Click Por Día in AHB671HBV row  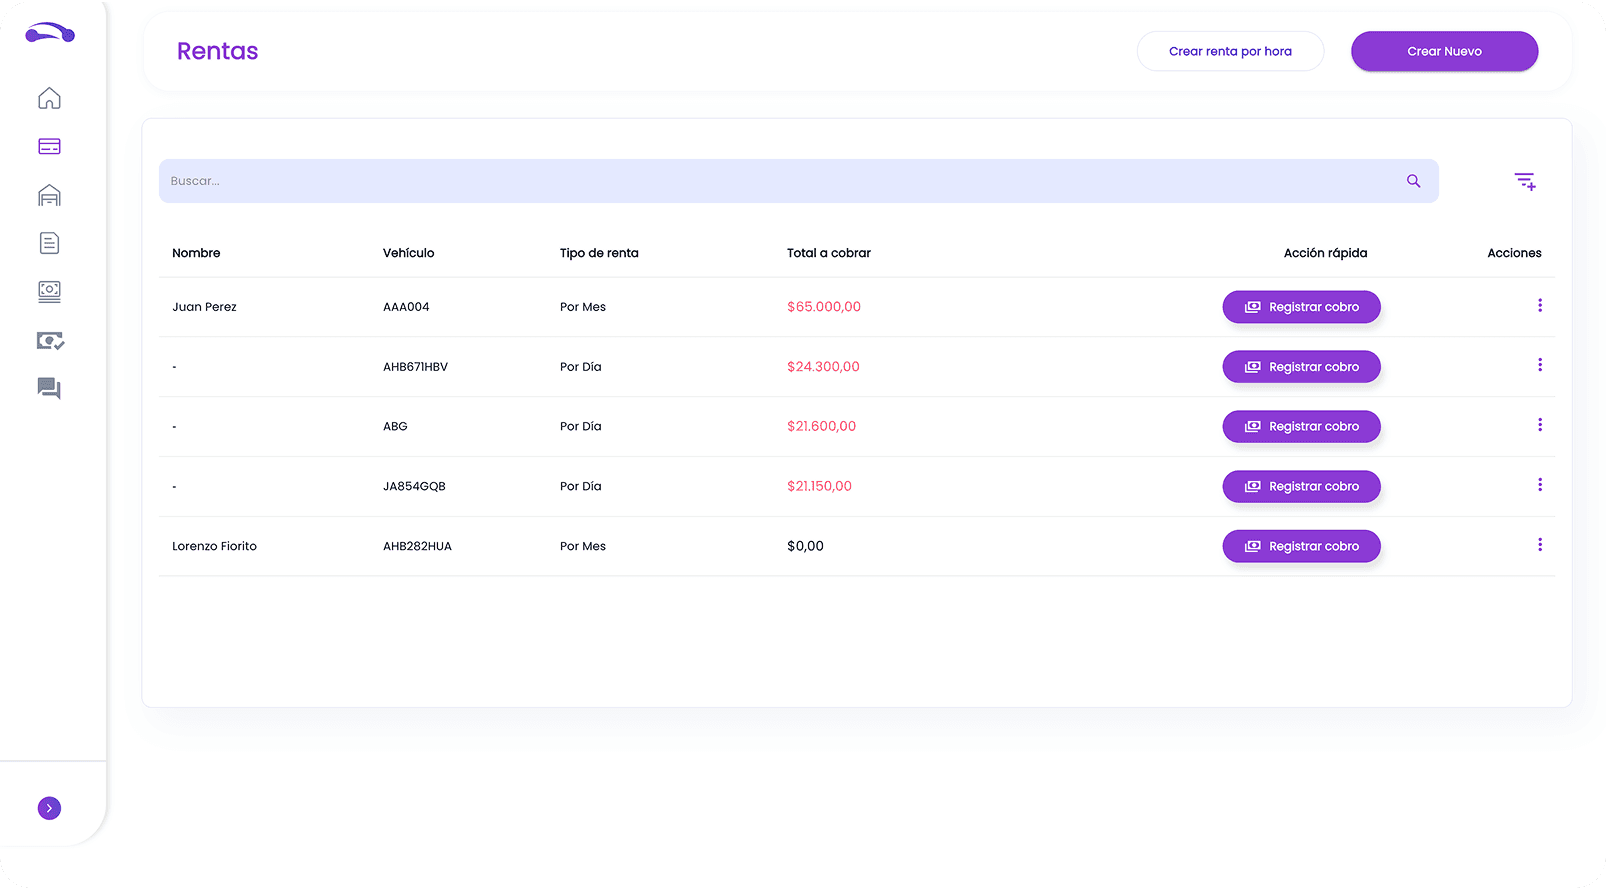581,367
